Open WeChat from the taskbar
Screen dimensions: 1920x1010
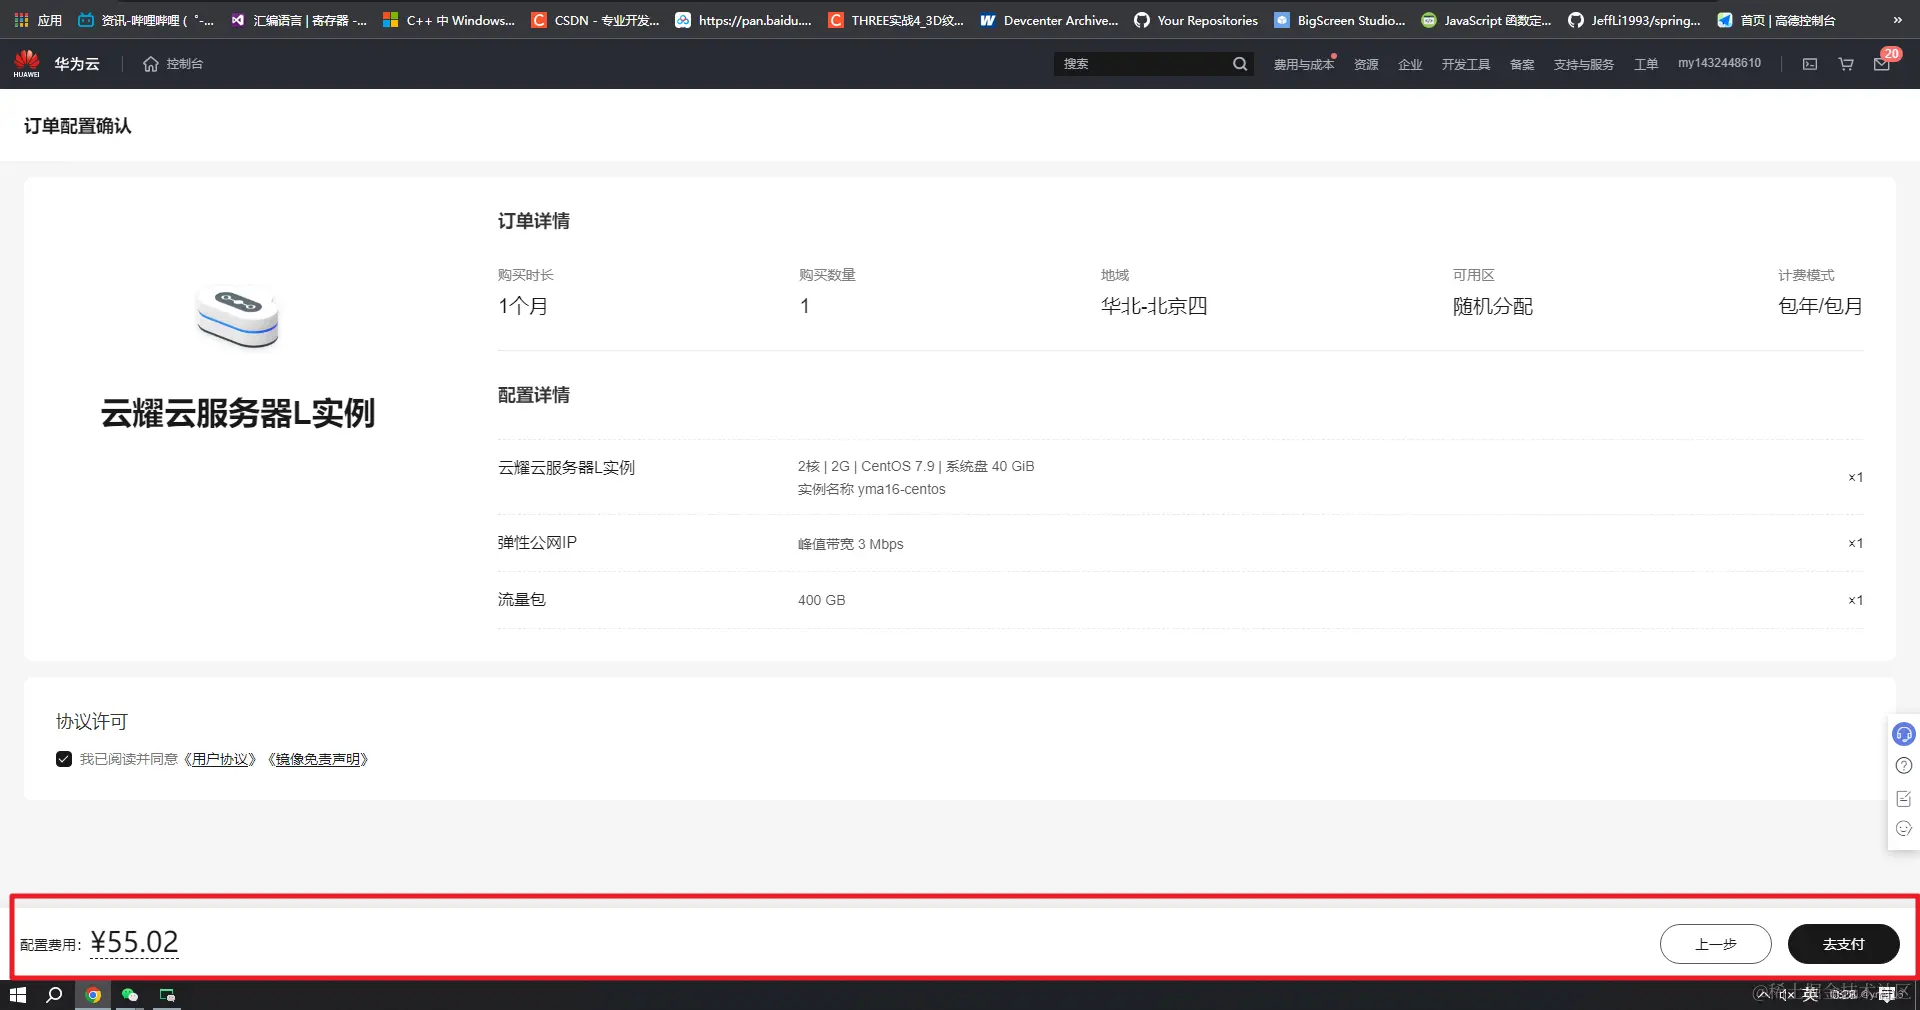pyautogui.click(x=130, y=995)
